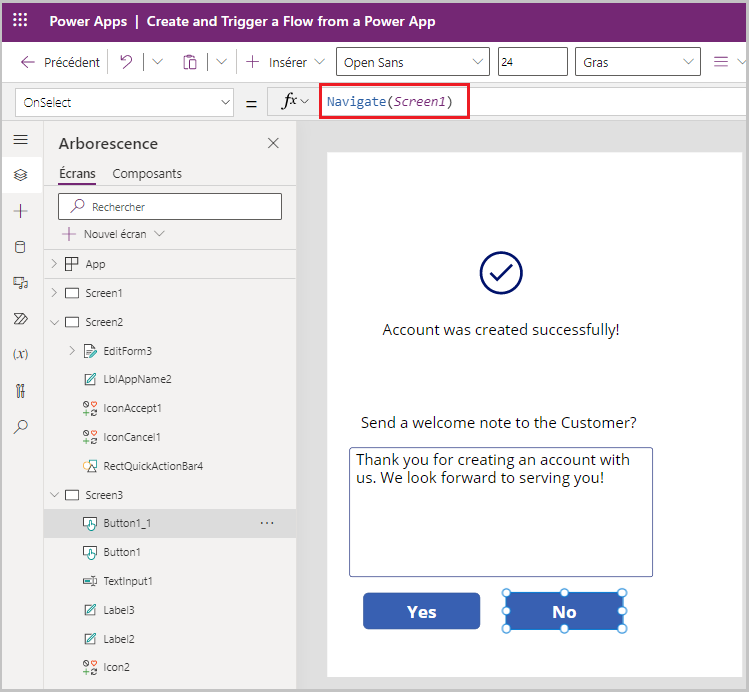This screenshot has height=692, width=749.
Task: Close the Arborescence panel
Action: pos(273,143)
